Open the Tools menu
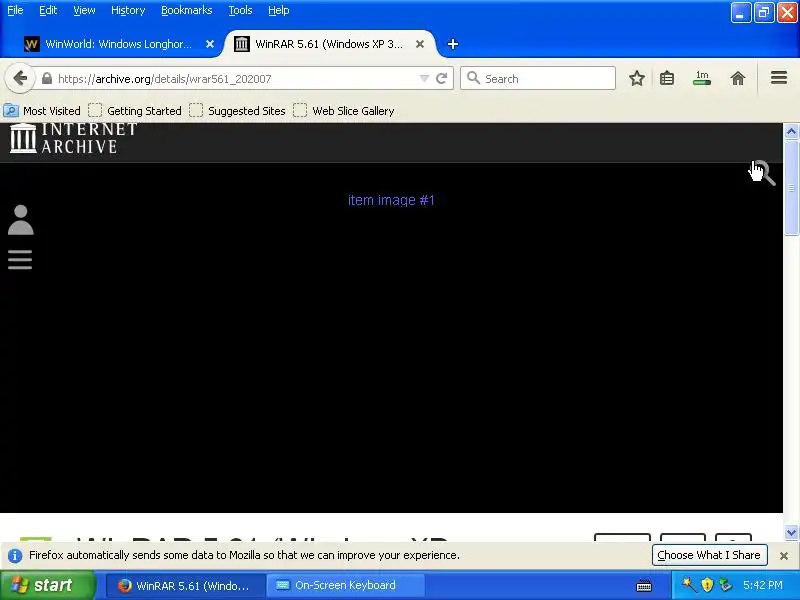This screenshot has width=800, height=600. [240, 10]
